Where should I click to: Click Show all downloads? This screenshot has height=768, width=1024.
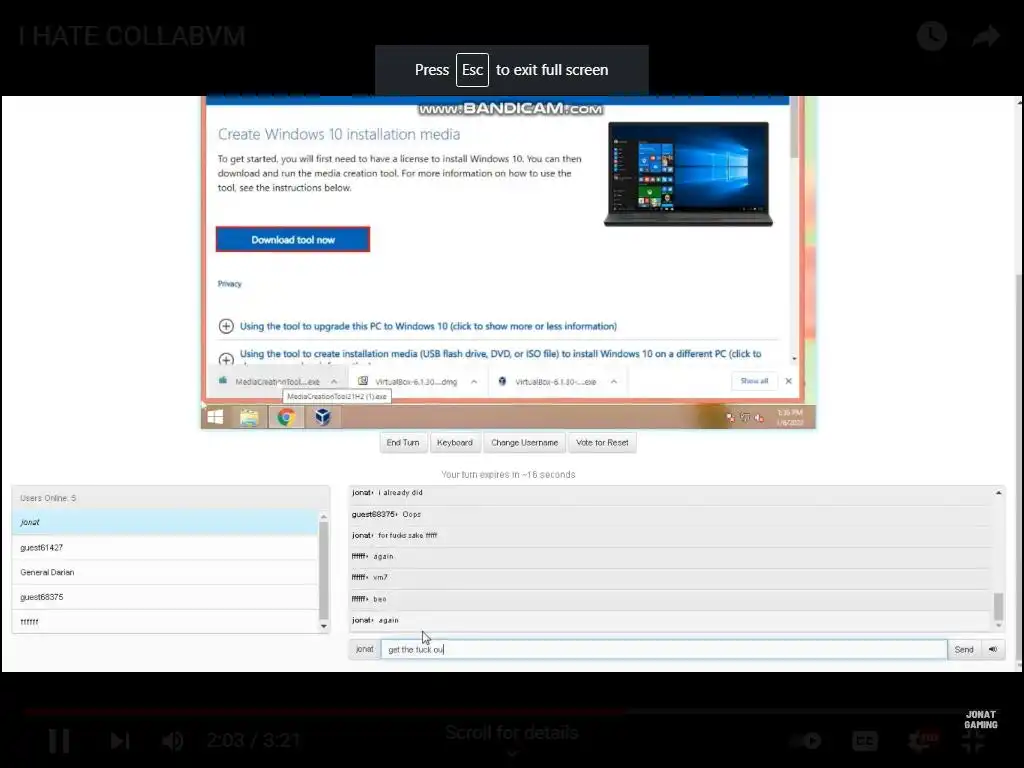click(x=754, y=381)
